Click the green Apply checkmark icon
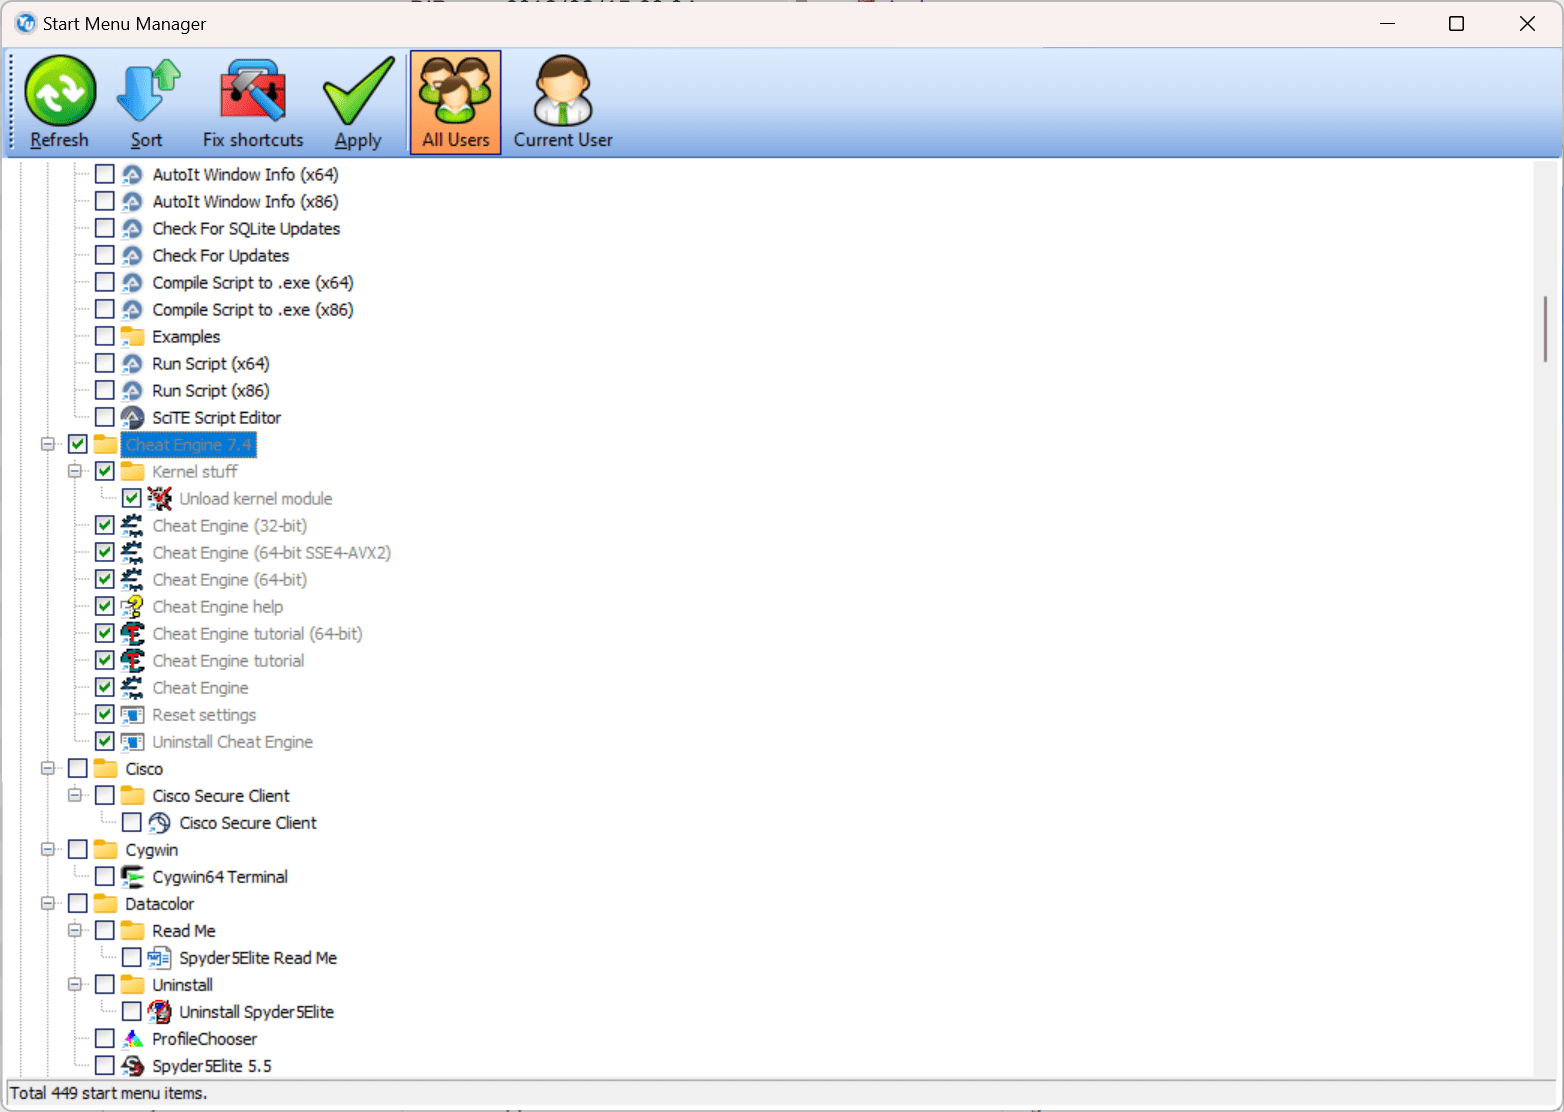Viewport: 1564px width, 1112px height. tap(358, 92)
